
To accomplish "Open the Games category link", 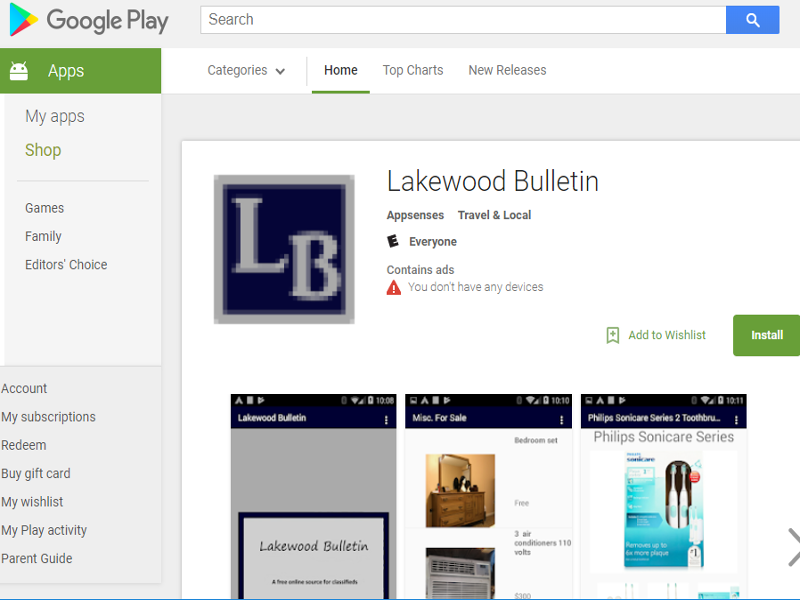I will (x=44, y=208).
